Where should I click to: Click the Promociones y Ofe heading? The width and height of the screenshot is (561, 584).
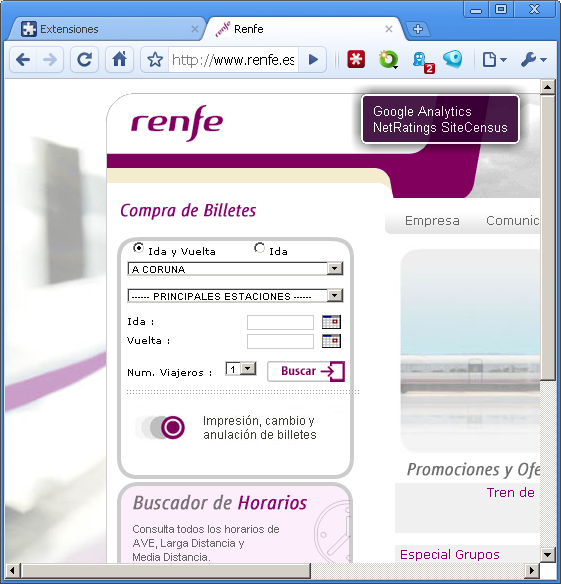[x=473, y=469]
